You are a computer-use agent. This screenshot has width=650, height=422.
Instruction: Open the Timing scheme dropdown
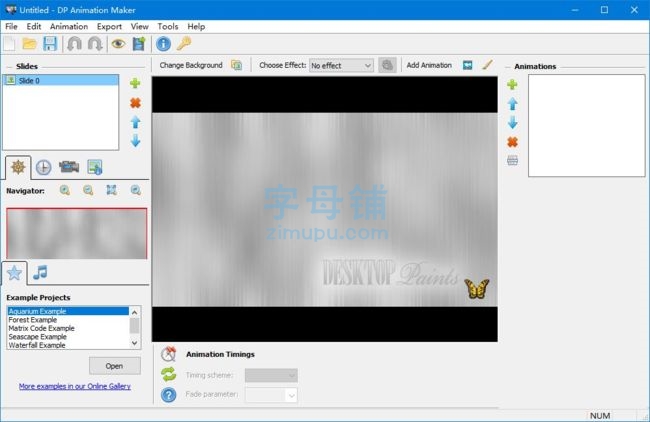(x=271, y=375)
